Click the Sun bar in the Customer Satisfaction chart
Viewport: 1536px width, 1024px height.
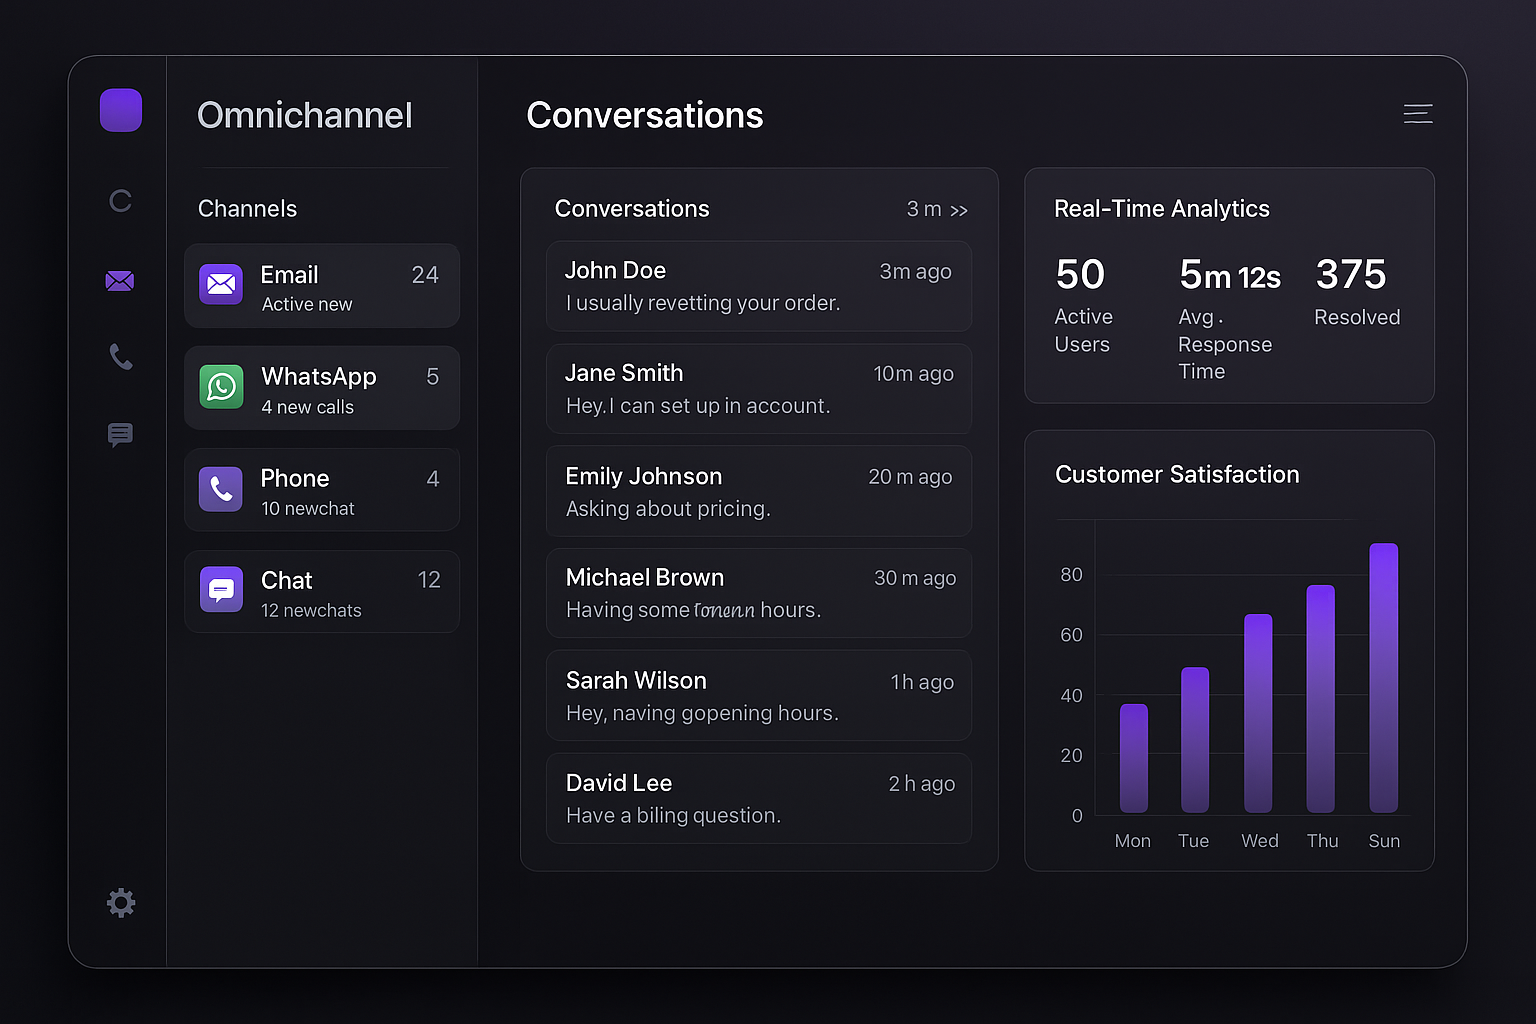click(x=1384, y=678)
